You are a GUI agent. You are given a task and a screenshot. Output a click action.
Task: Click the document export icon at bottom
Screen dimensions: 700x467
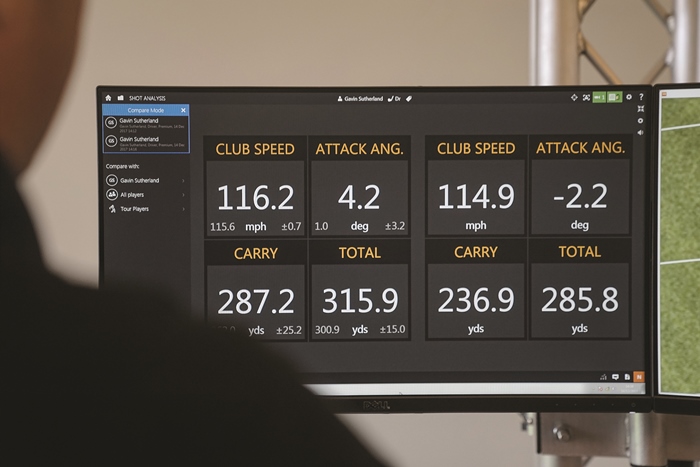[x=627, y=377]
